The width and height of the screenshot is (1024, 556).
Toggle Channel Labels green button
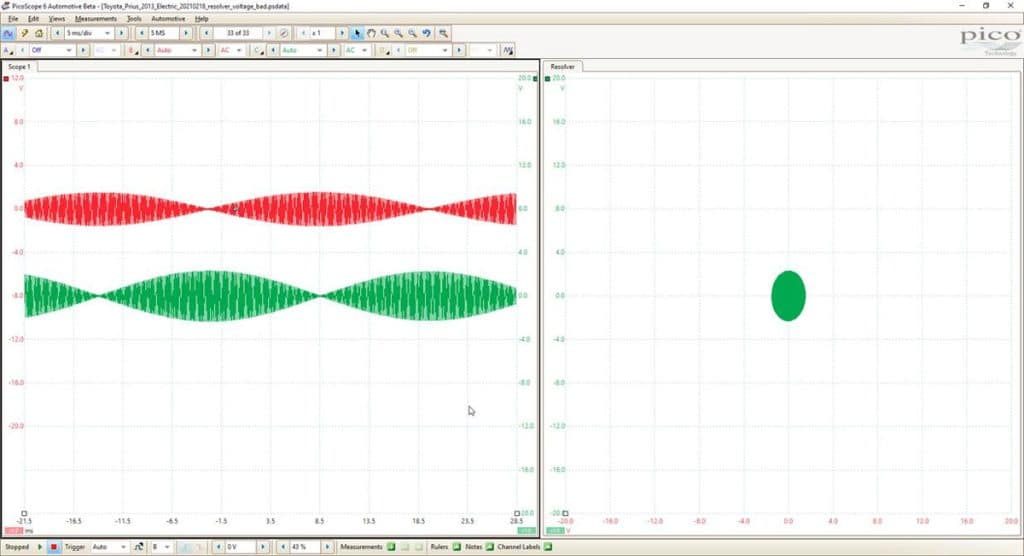tap(548, 547)
